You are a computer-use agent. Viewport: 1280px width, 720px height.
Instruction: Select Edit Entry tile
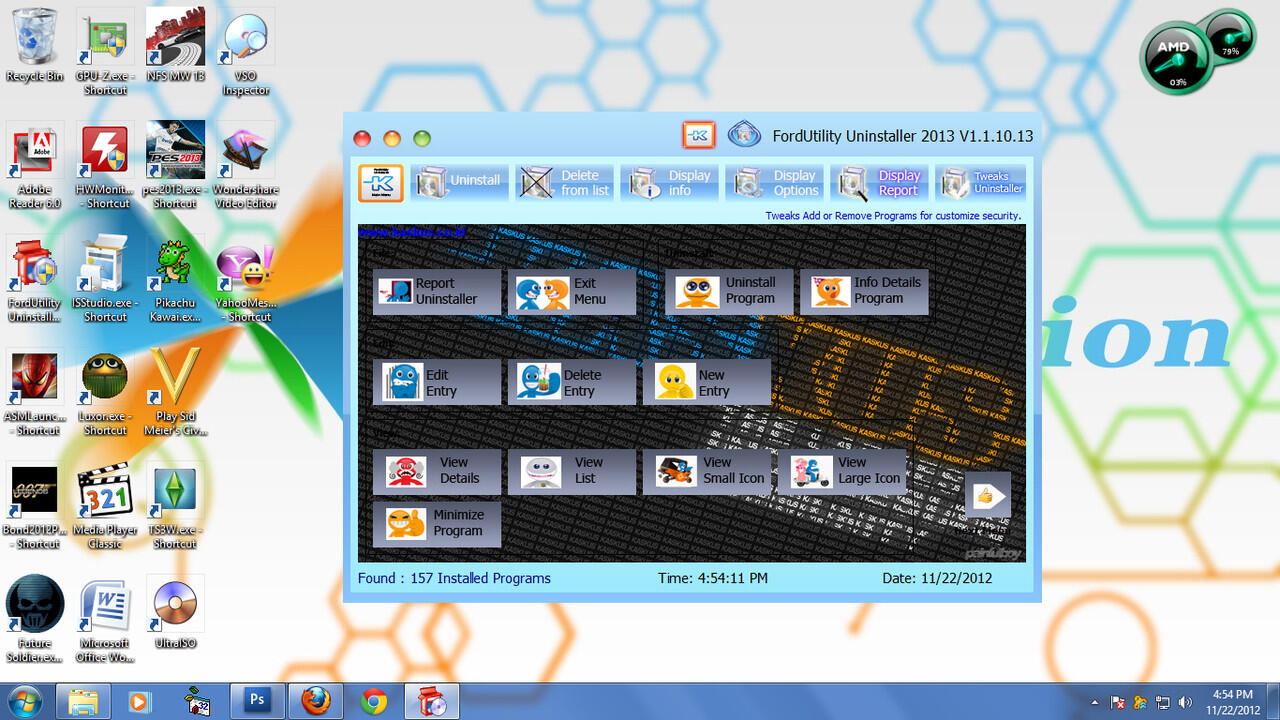point(437,382)
